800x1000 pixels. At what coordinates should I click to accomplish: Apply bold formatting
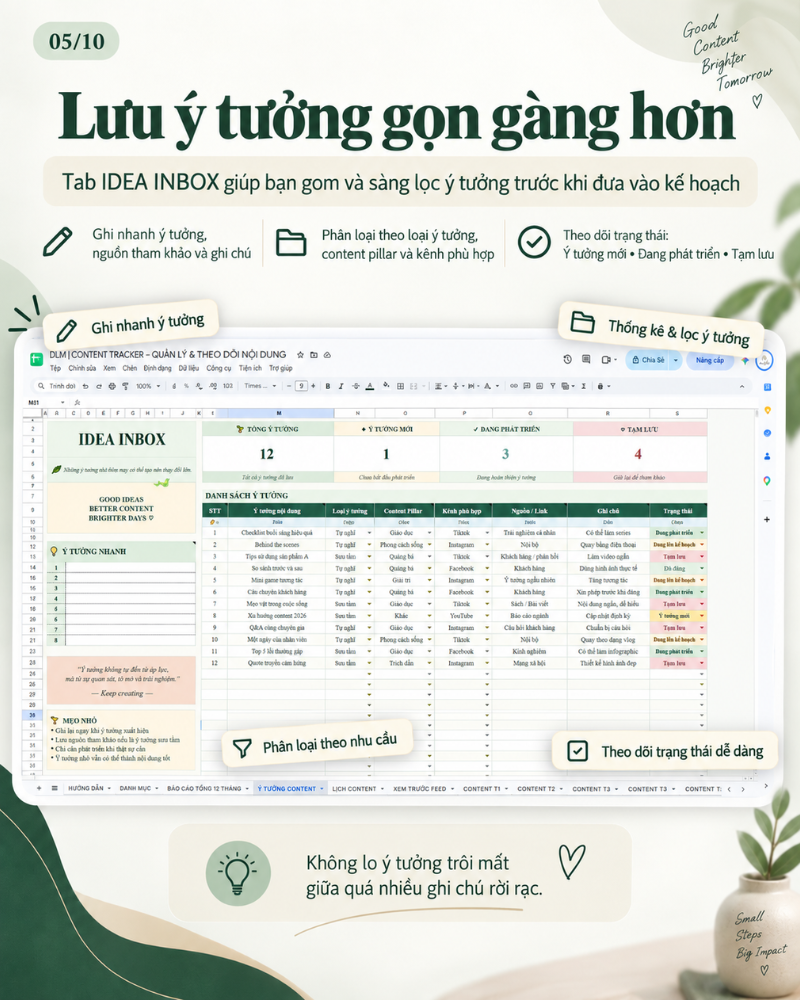tap(328, 386)
